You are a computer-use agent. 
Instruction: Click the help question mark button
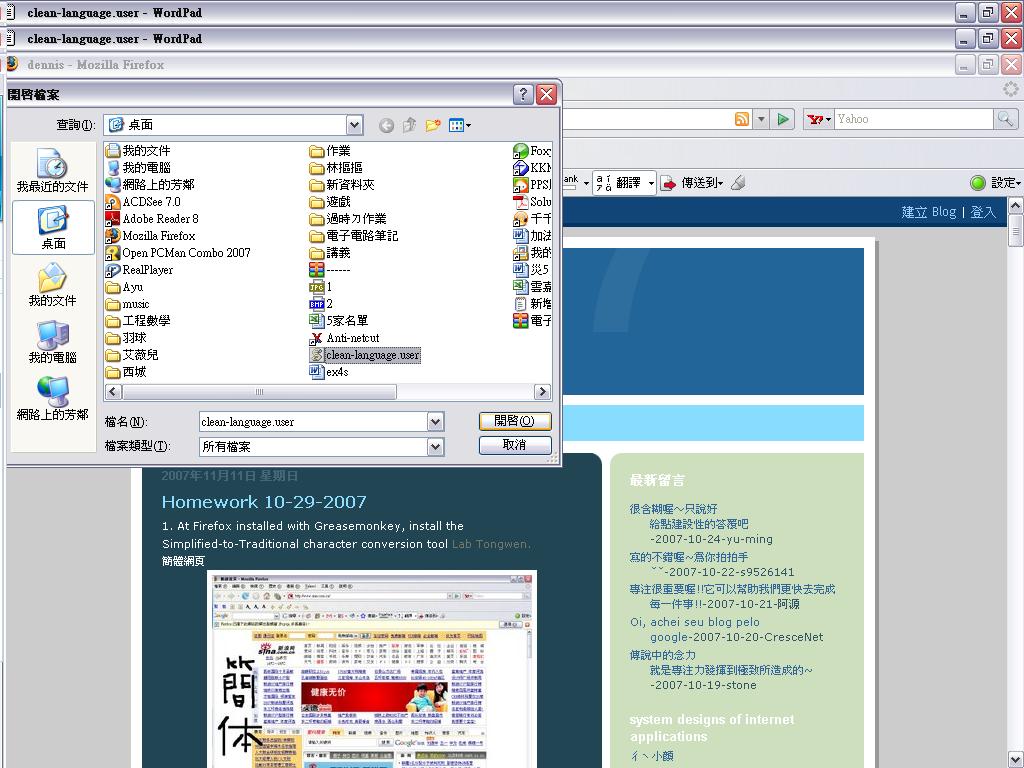tap(522, 95)
